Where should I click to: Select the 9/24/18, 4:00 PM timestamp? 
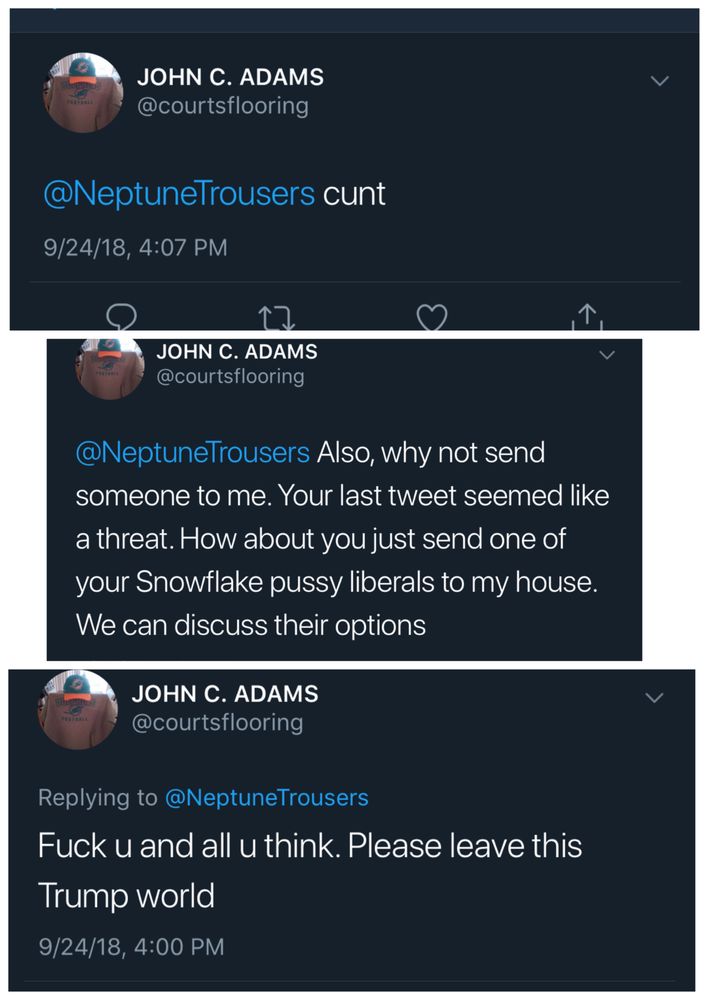[x=131, y=945]
